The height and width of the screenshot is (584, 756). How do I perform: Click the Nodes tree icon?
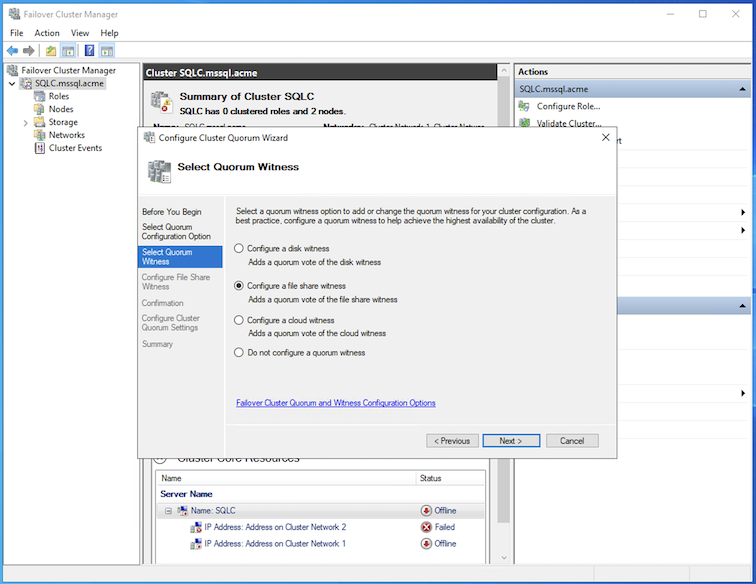coord(40,109)
